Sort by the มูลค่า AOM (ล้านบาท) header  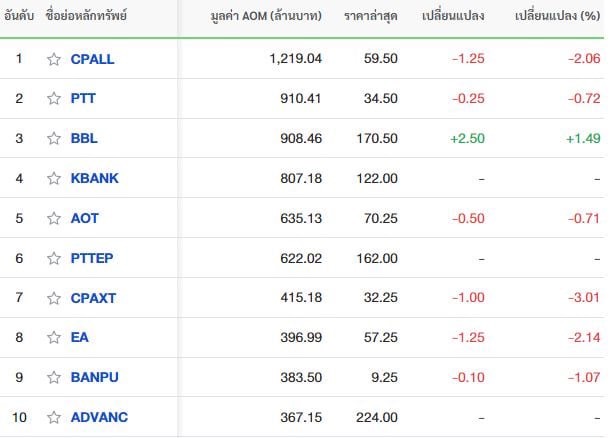(266, 16)
